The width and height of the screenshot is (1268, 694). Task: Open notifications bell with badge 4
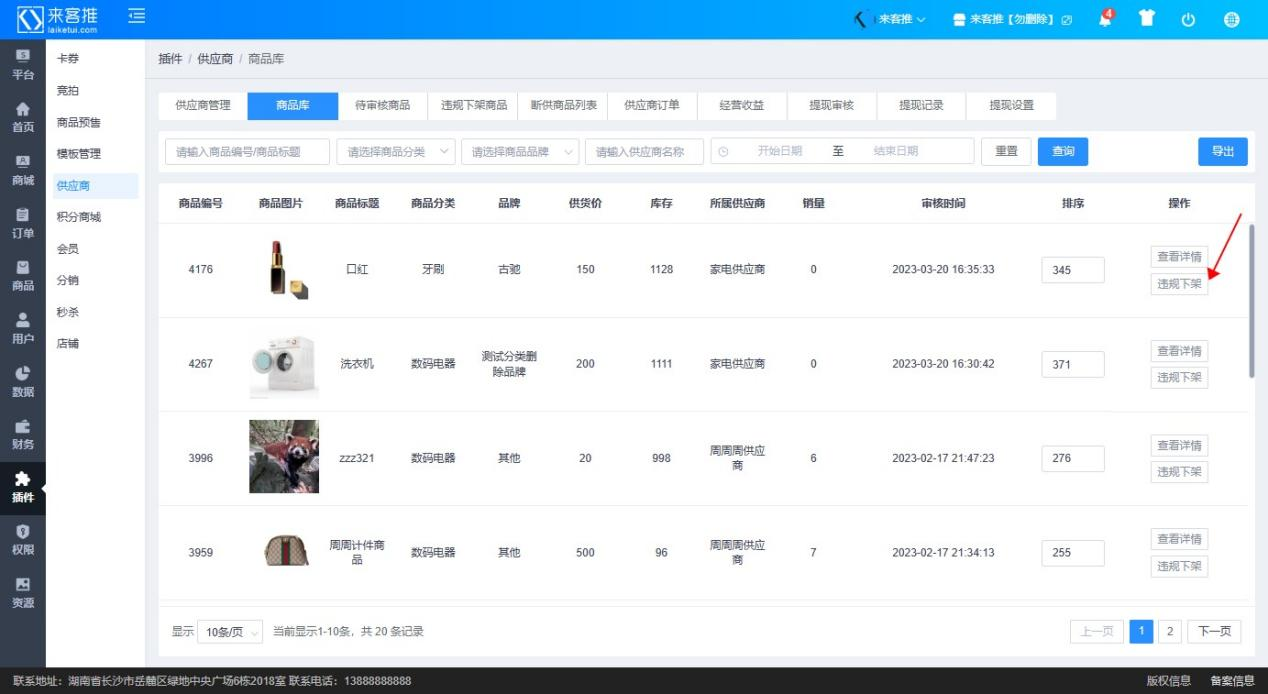pos(1105,19)
